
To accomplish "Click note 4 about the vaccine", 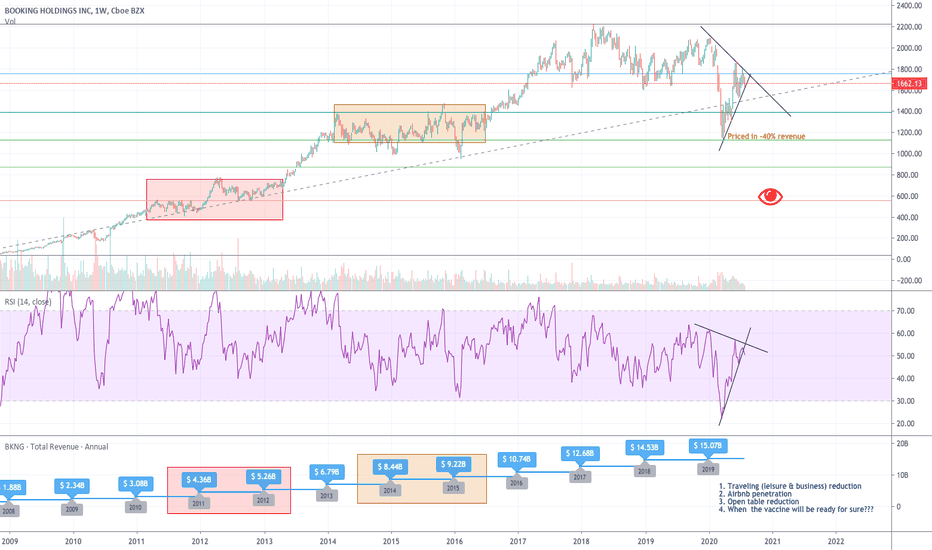I will 796,510.
